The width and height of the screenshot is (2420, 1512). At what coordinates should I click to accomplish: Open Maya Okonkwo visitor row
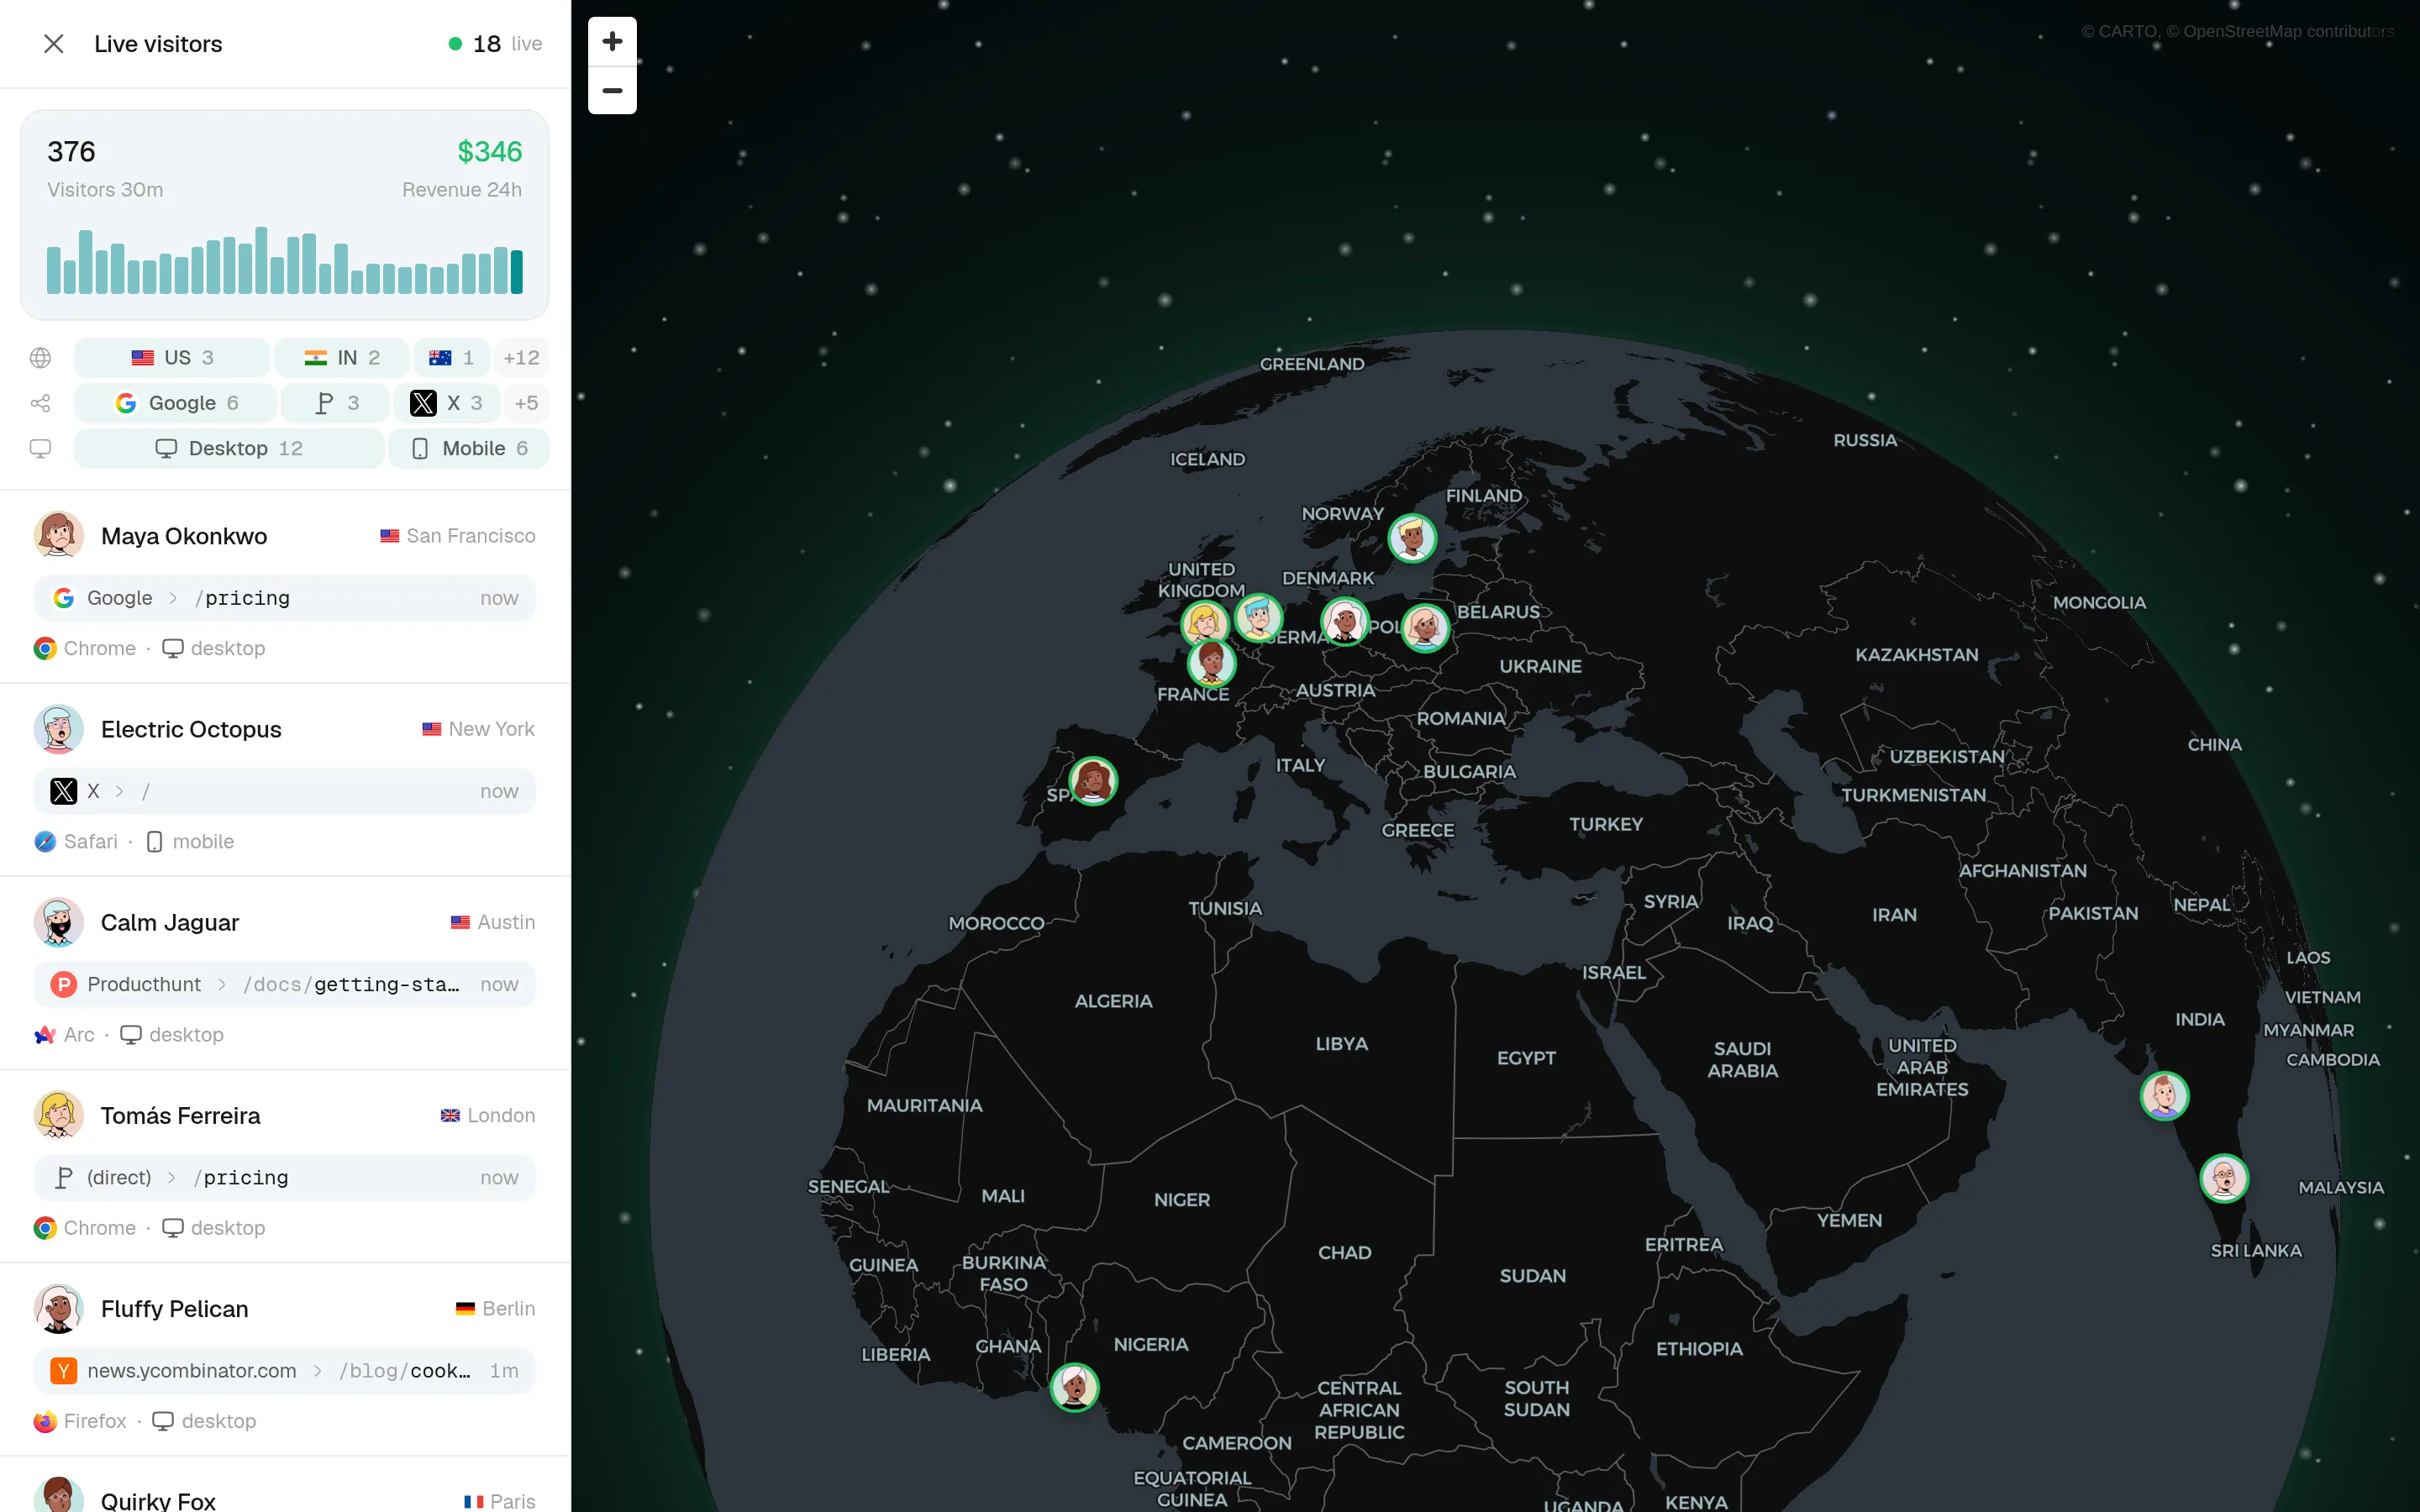point(285,587)
